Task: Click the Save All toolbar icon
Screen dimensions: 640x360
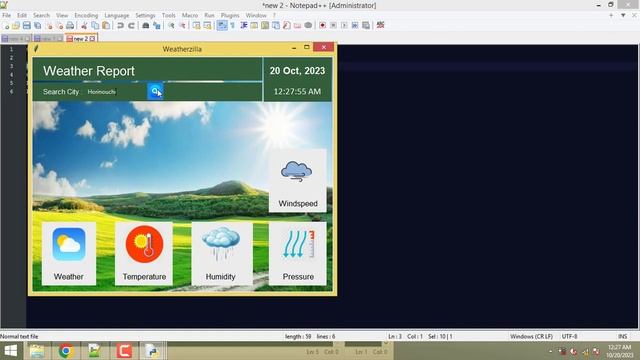Action: click(38, 25)
